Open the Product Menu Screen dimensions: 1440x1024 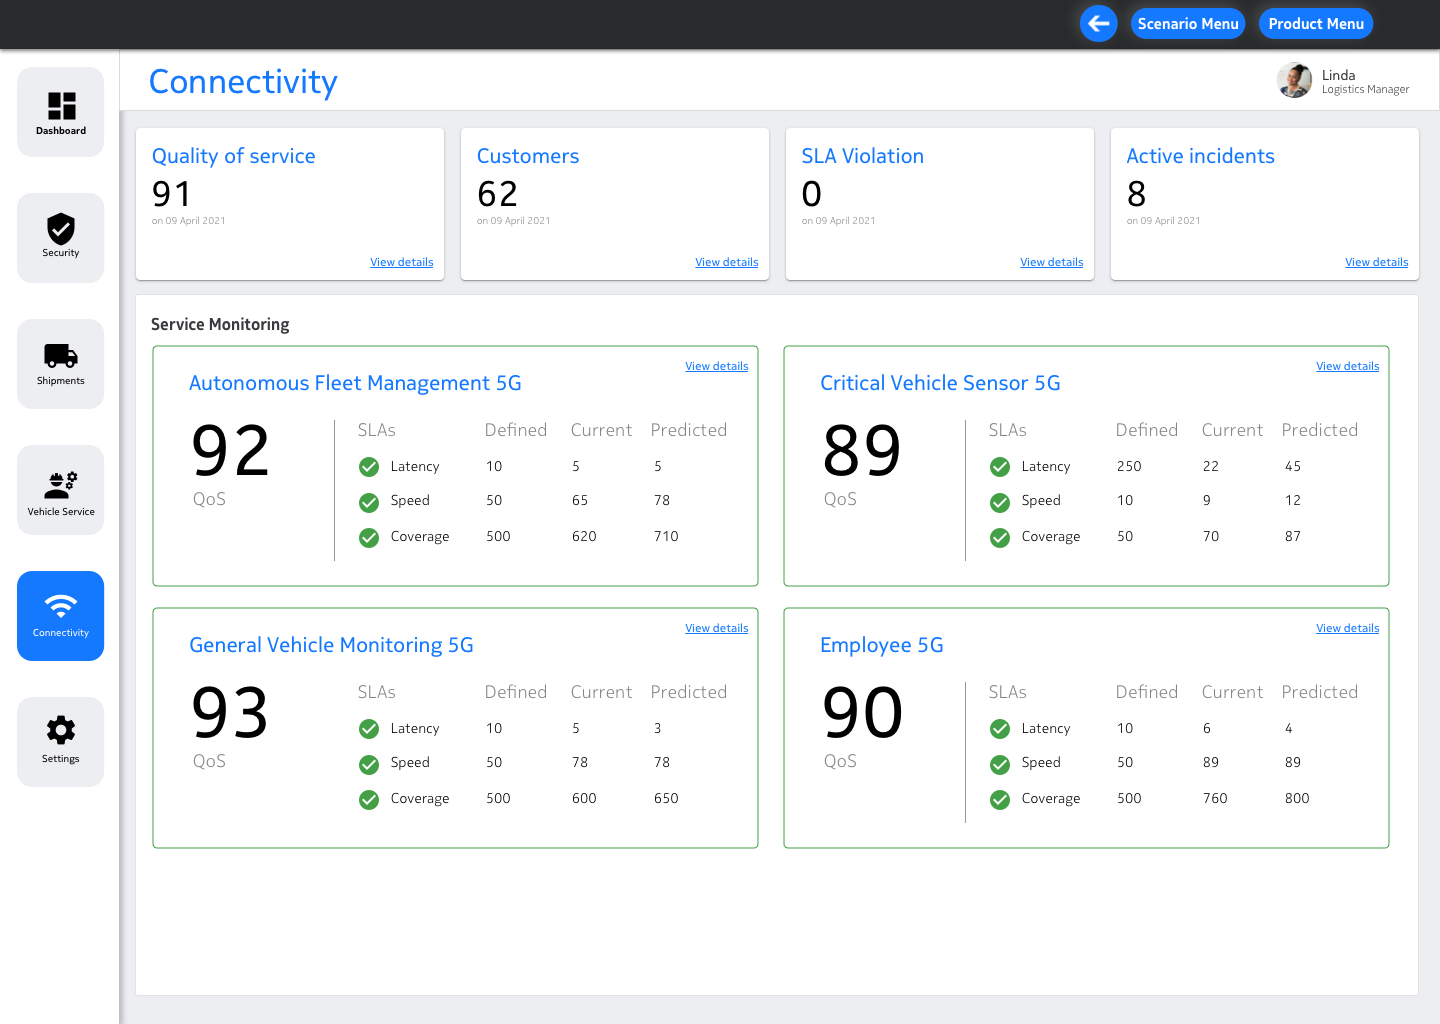tap(1316, 24)
